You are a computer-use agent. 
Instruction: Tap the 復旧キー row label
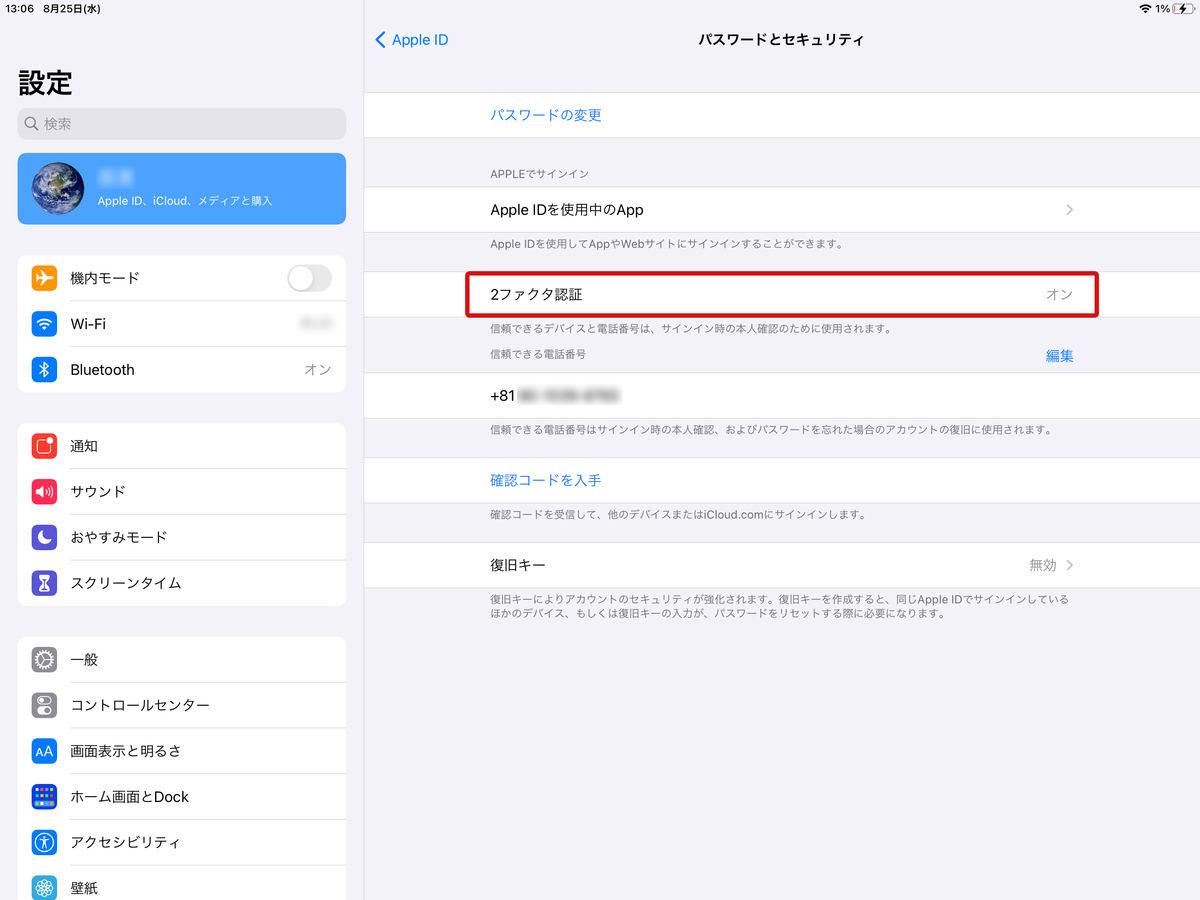tap(518, 565)
